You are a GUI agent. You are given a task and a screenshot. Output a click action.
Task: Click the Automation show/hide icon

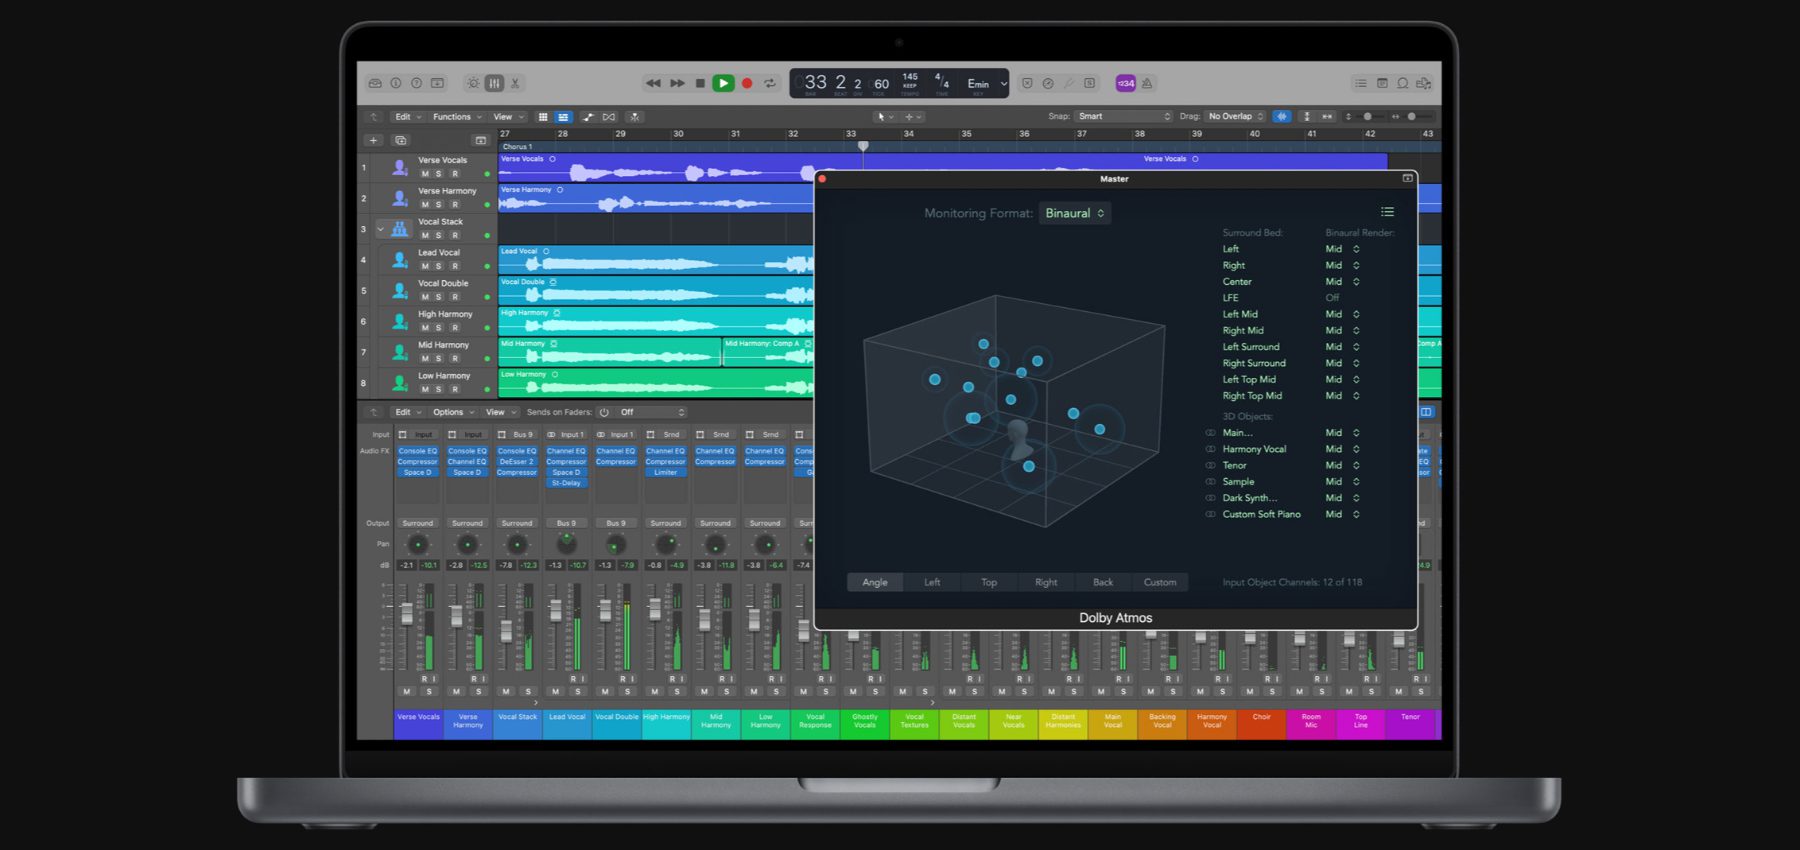(x=588, y=117)
